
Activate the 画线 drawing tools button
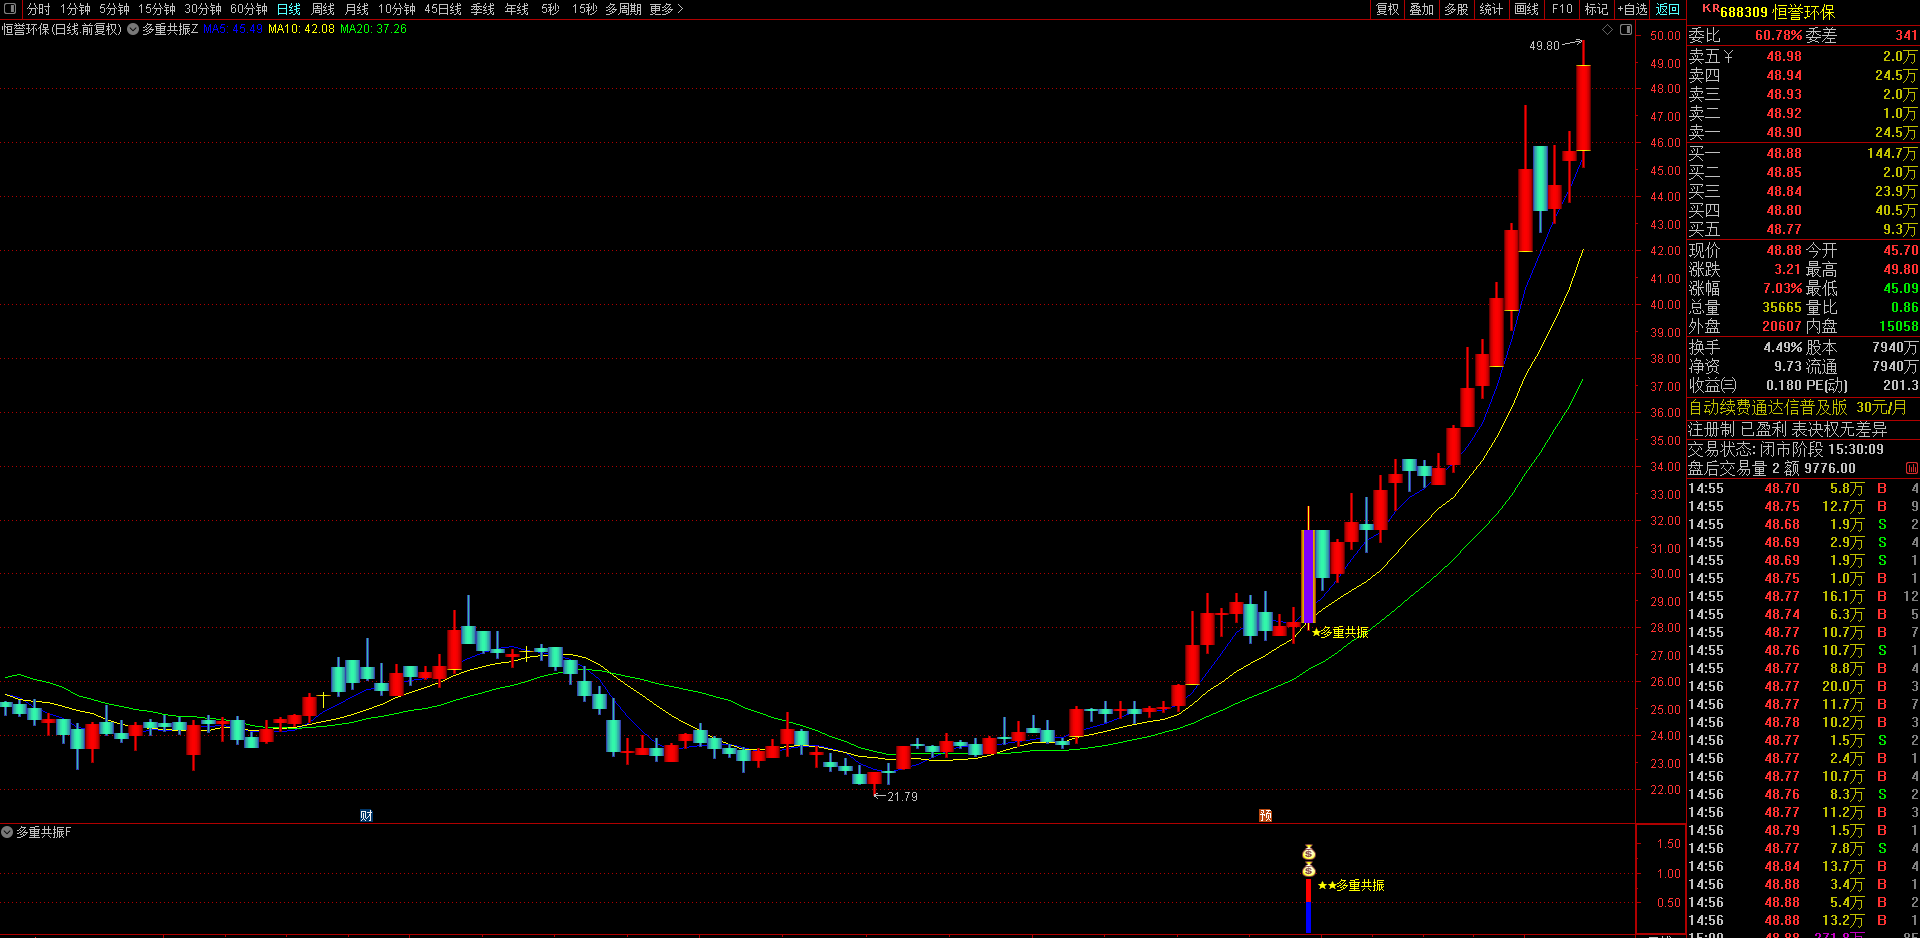(1526, 9)
